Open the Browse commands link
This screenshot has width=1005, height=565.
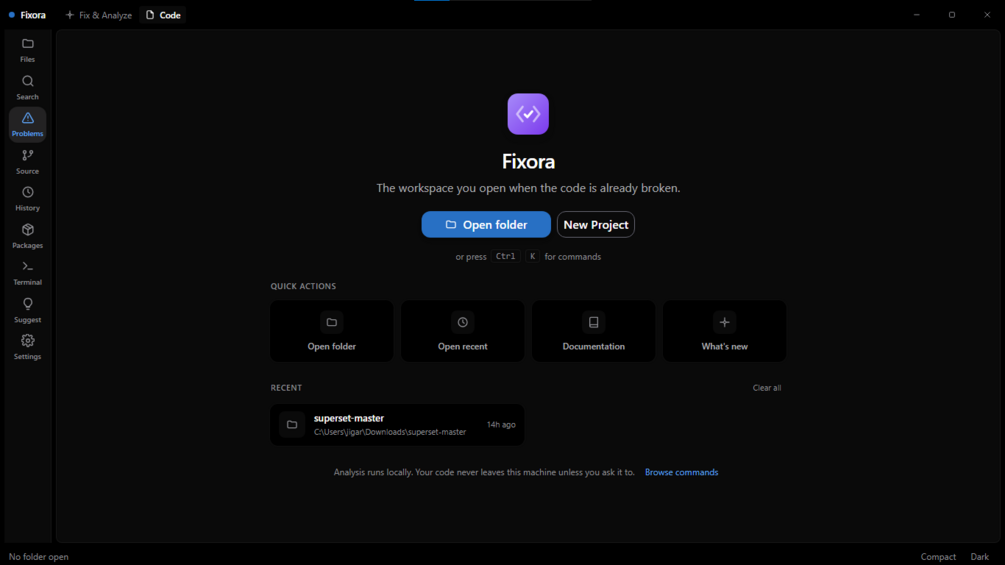(x=681, y=472)
